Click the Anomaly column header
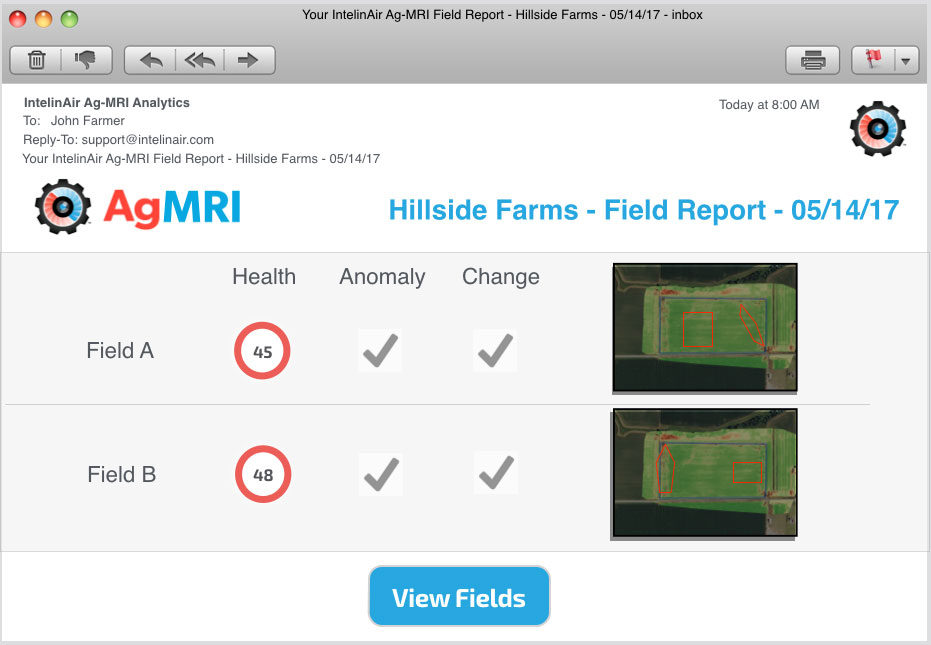The image size is (931, 645). (x=382, y=277)
